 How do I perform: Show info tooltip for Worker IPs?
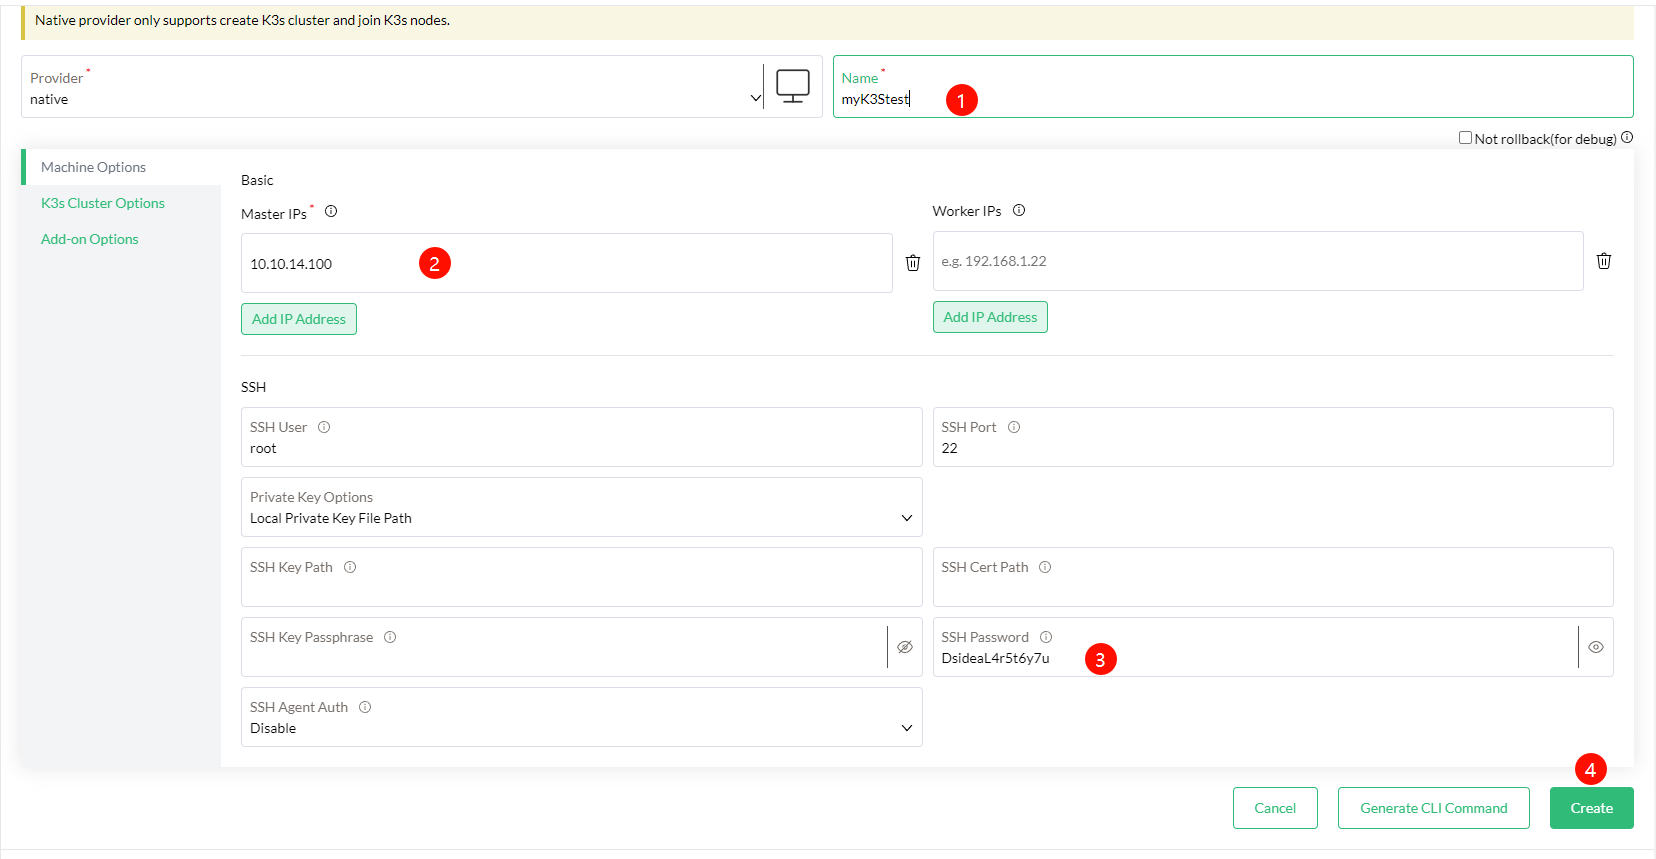tap(1019, 210)
